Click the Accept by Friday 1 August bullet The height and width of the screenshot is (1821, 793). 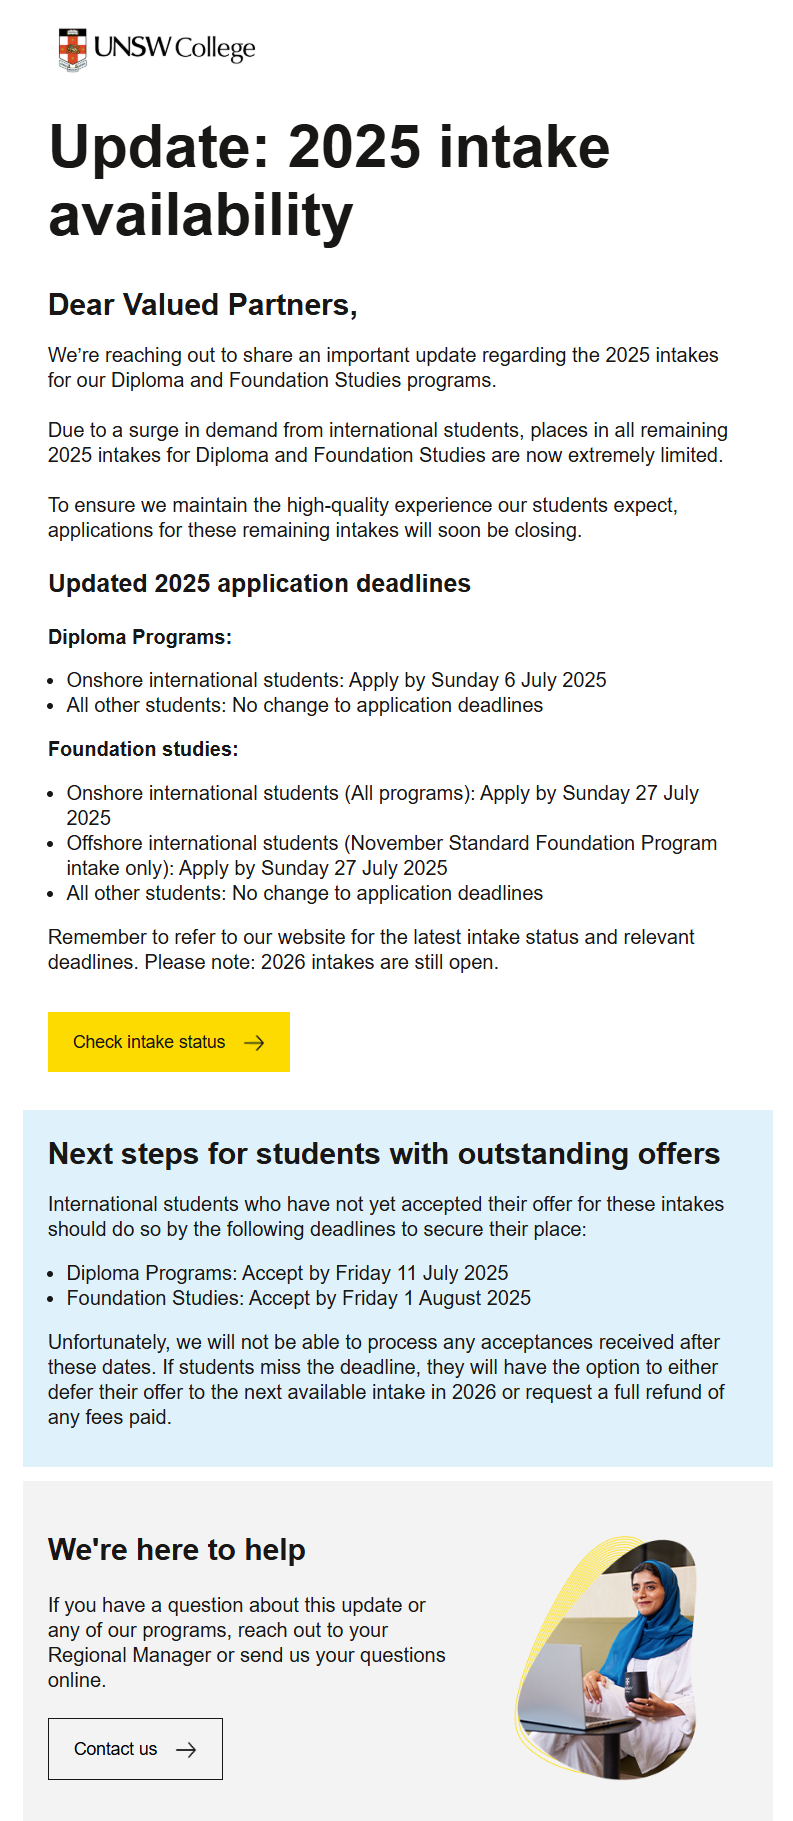click(x=299, y=1298)
